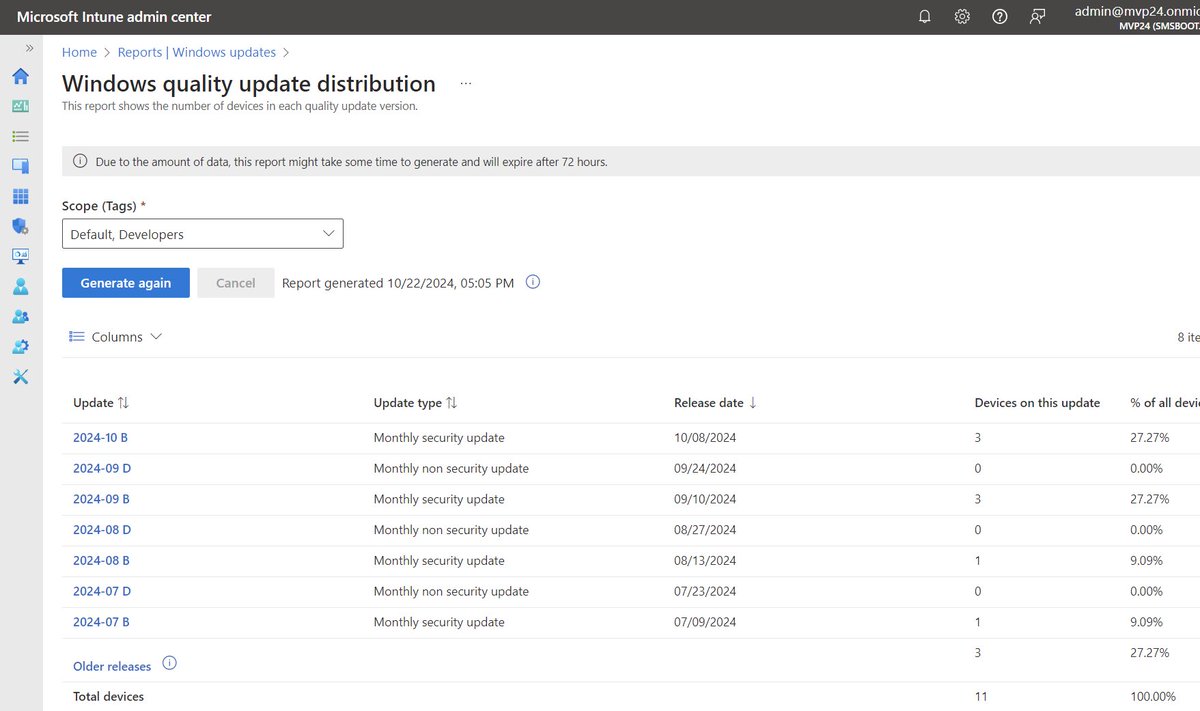Click the total device count 11
The width and height of the screenshot is (1200, 711).
coord(981,696)
